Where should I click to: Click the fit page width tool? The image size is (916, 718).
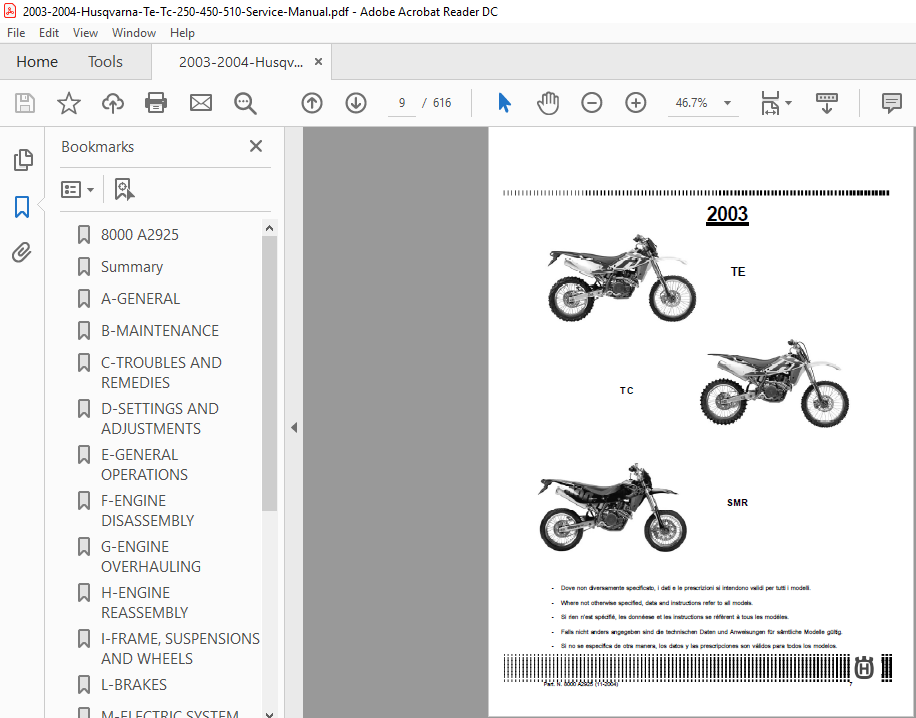770,103
